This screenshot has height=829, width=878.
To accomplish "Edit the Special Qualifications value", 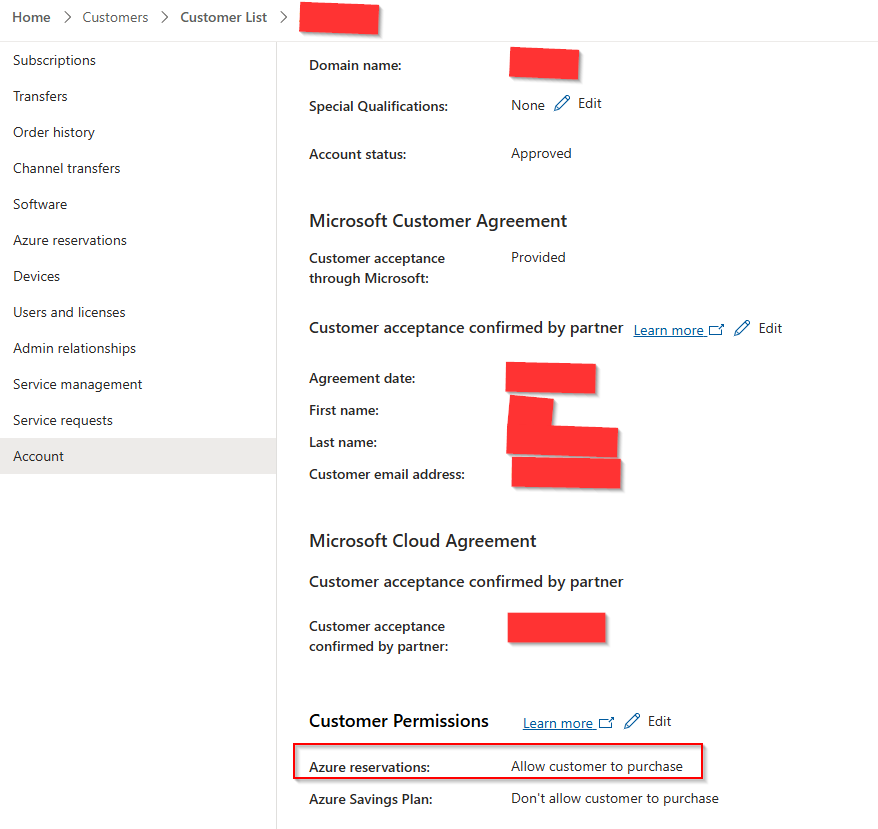I will click(x=590, y=104).
